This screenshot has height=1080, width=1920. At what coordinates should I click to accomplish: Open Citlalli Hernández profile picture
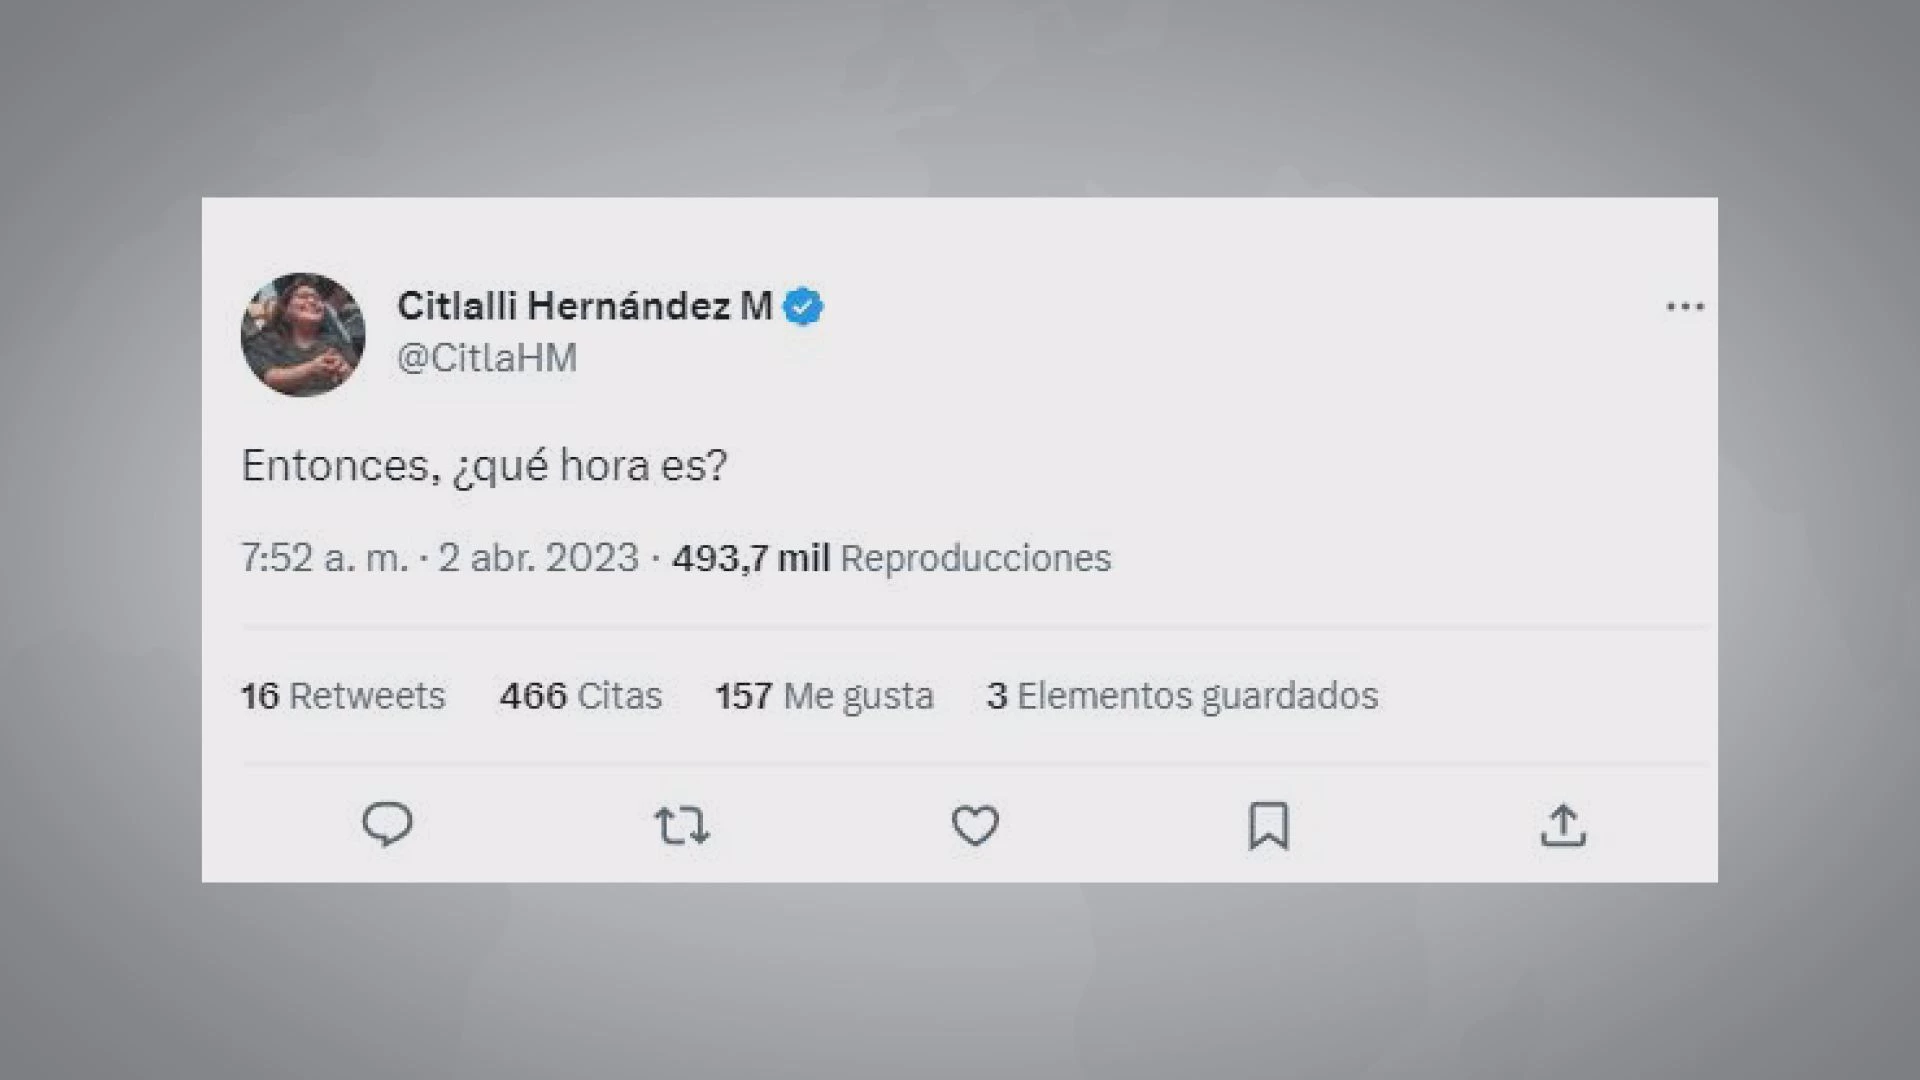[x=303, y=334]
